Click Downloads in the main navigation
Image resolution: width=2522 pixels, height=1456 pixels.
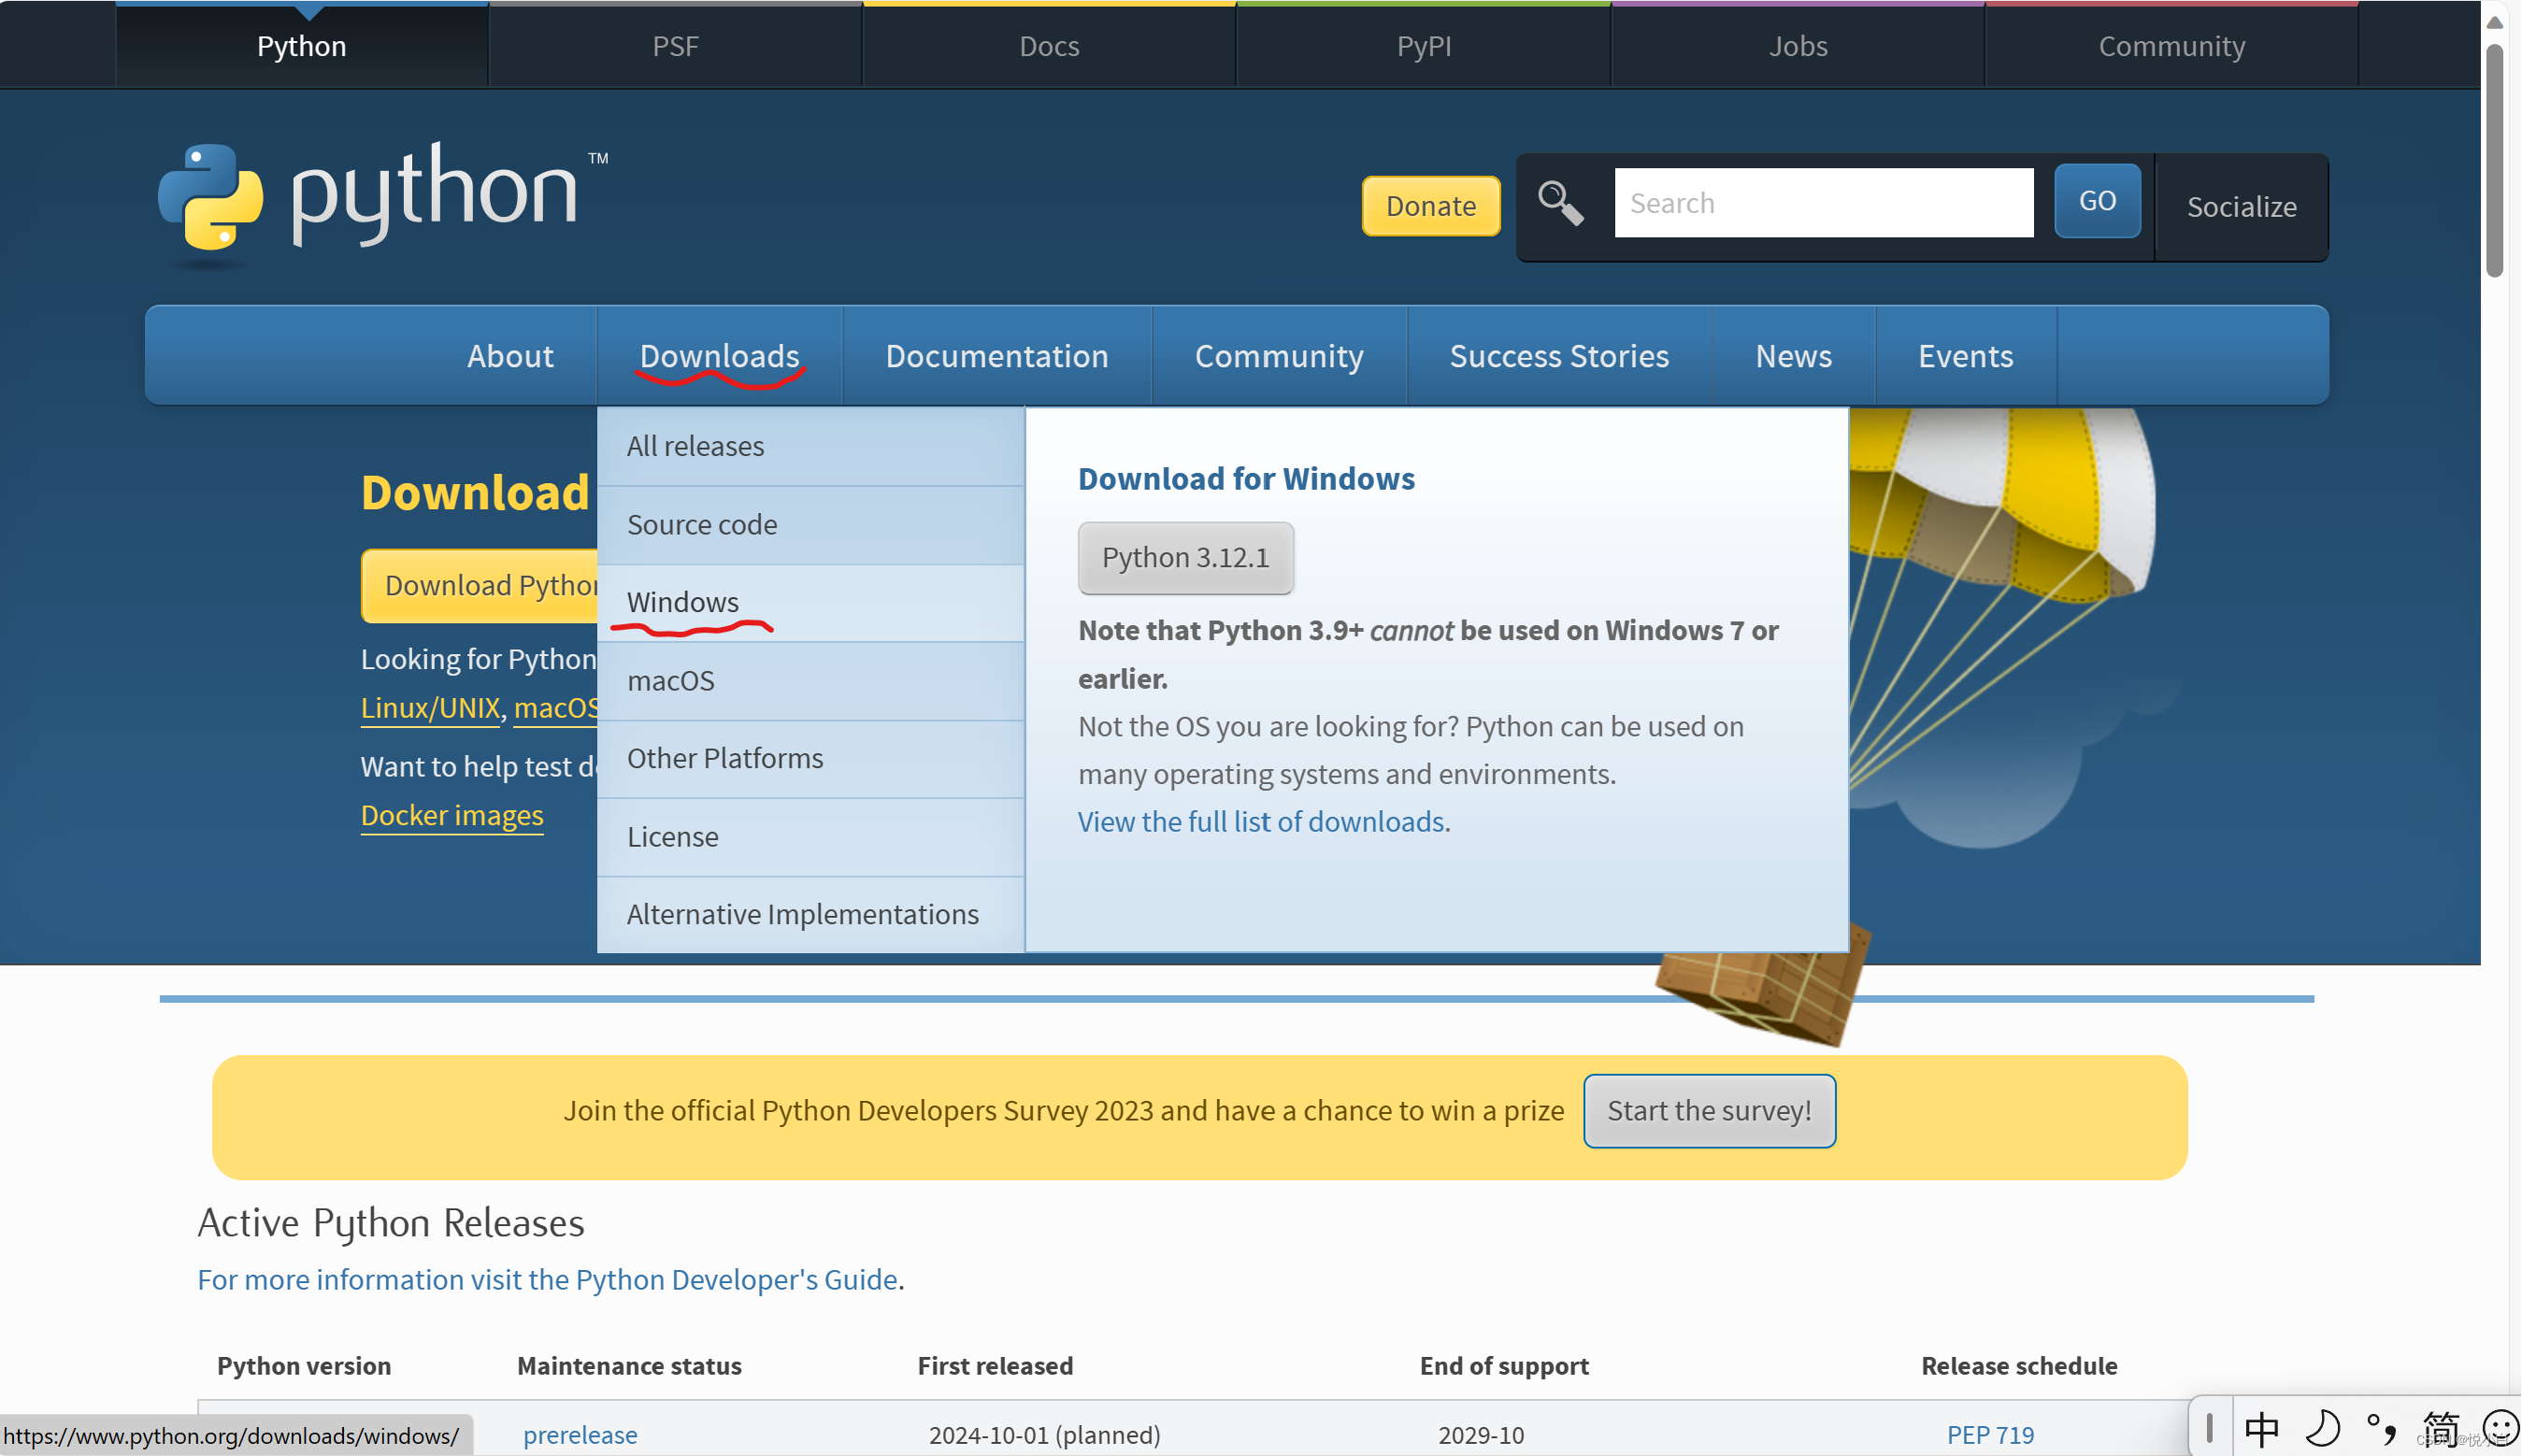pos(719,356)
